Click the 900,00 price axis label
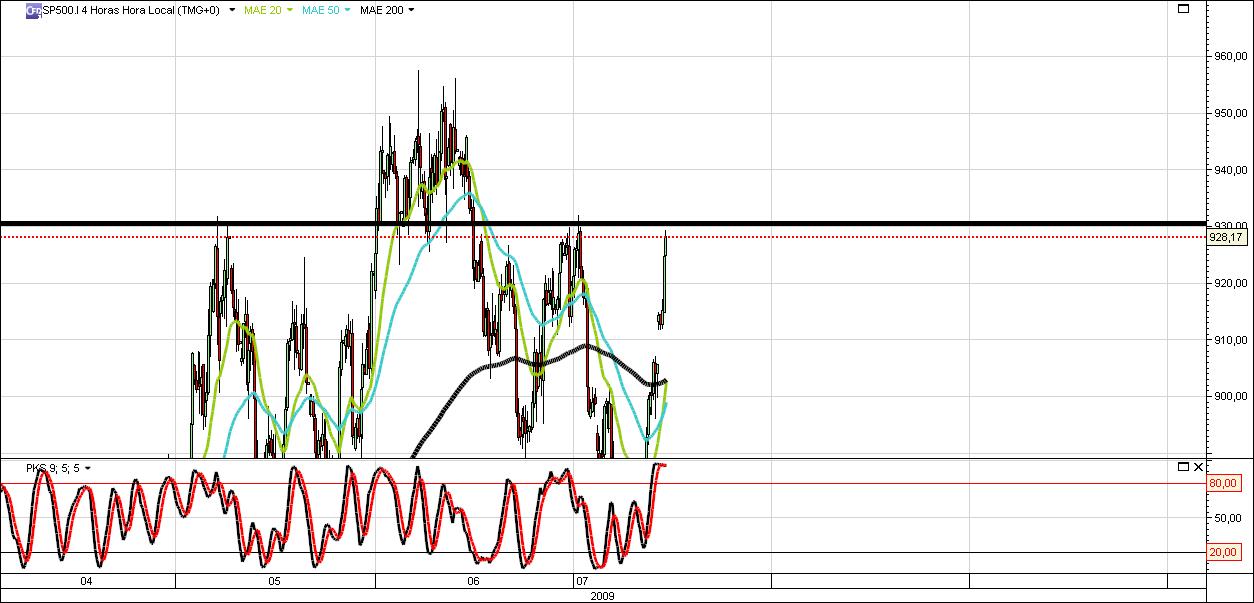1254x603 pixels. [x=1229, y=397]
